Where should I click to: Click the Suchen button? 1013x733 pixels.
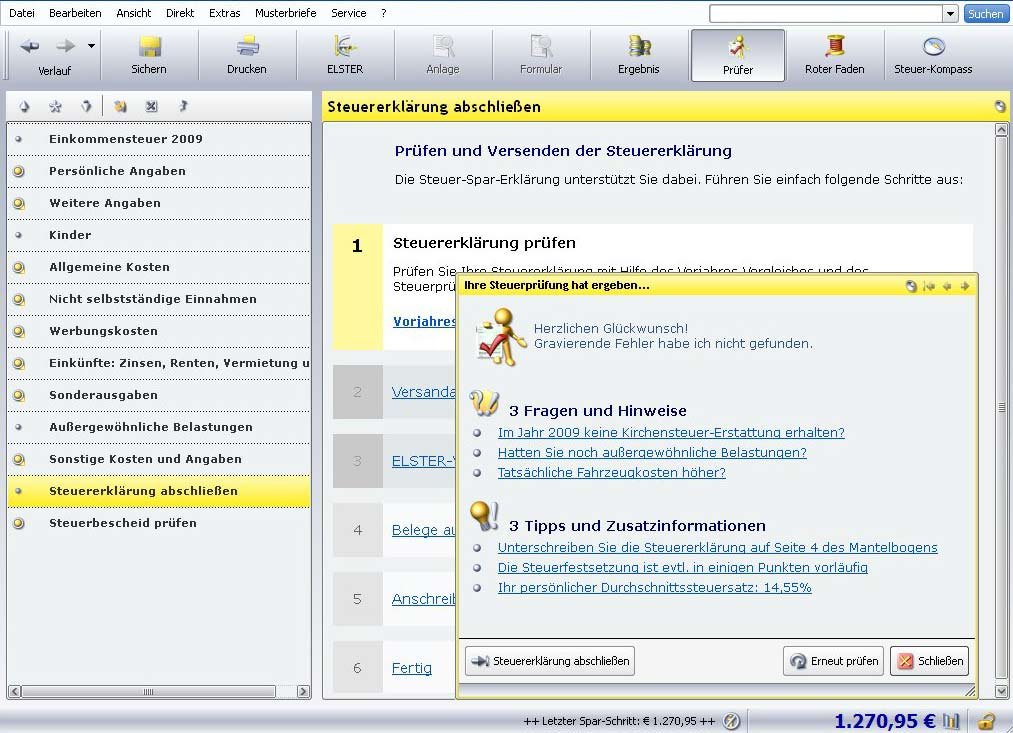pos(985,14)
